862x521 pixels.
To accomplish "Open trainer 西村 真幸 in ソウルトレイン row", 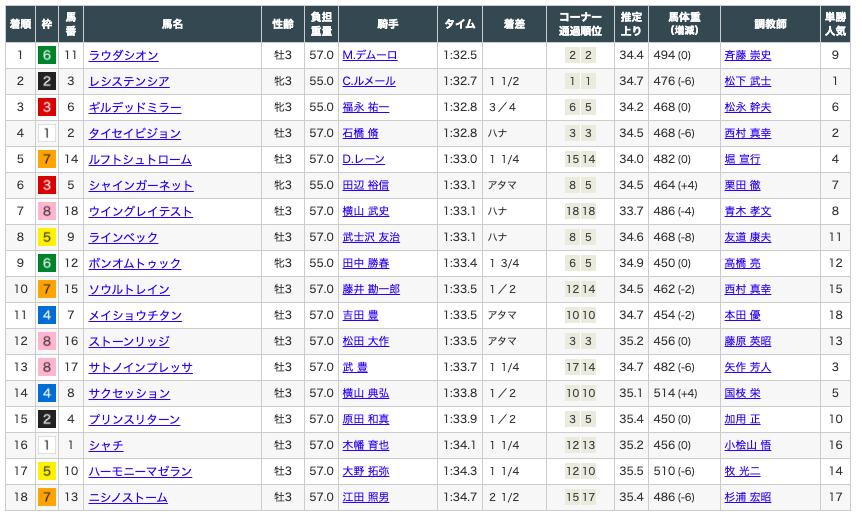I will [x=748, y=290].
